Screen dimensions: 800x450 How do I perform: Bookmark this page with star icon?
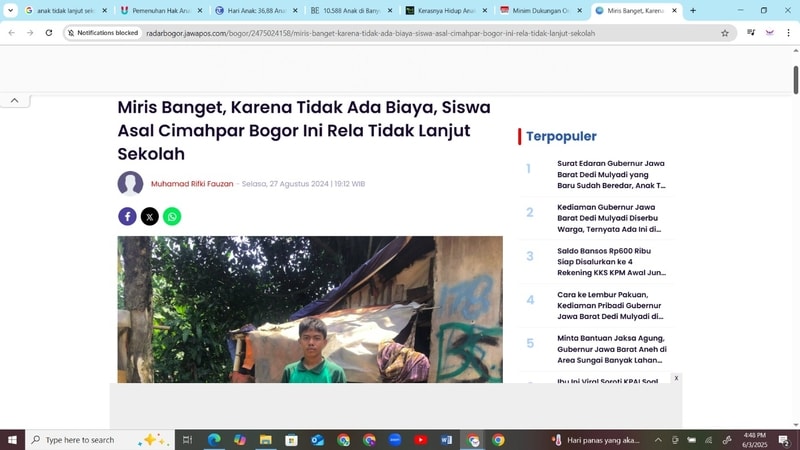point(724,33)
